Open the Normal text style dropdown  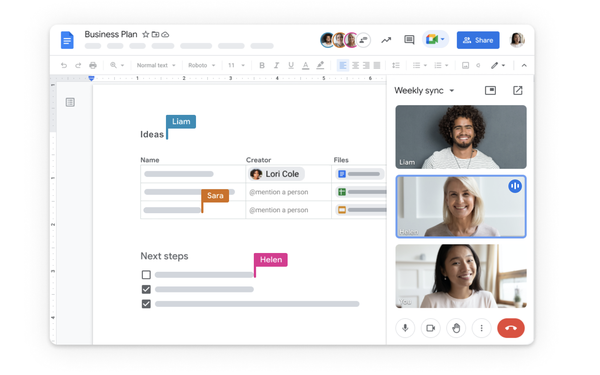[x=156, y=65]
